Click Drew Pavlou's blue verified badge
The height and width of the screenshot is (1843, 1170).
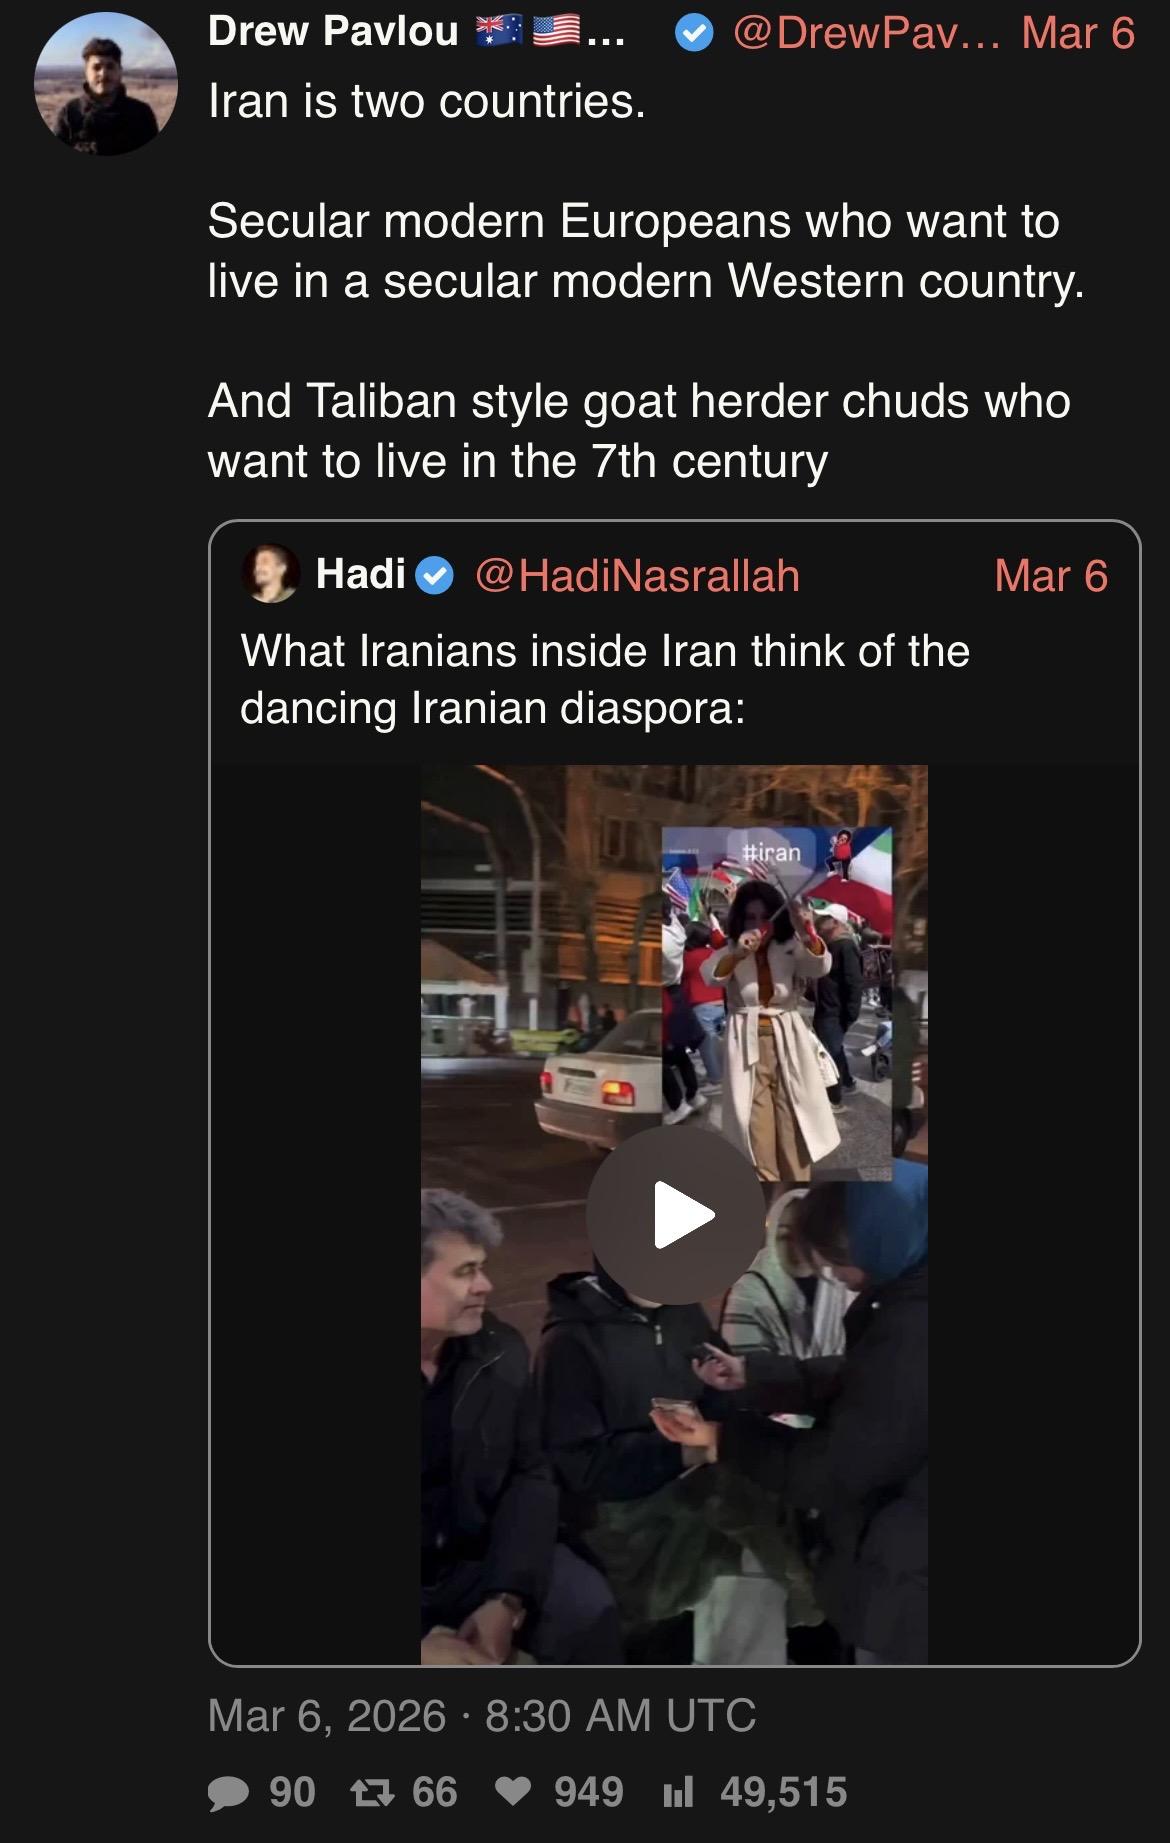click(694, 35)
